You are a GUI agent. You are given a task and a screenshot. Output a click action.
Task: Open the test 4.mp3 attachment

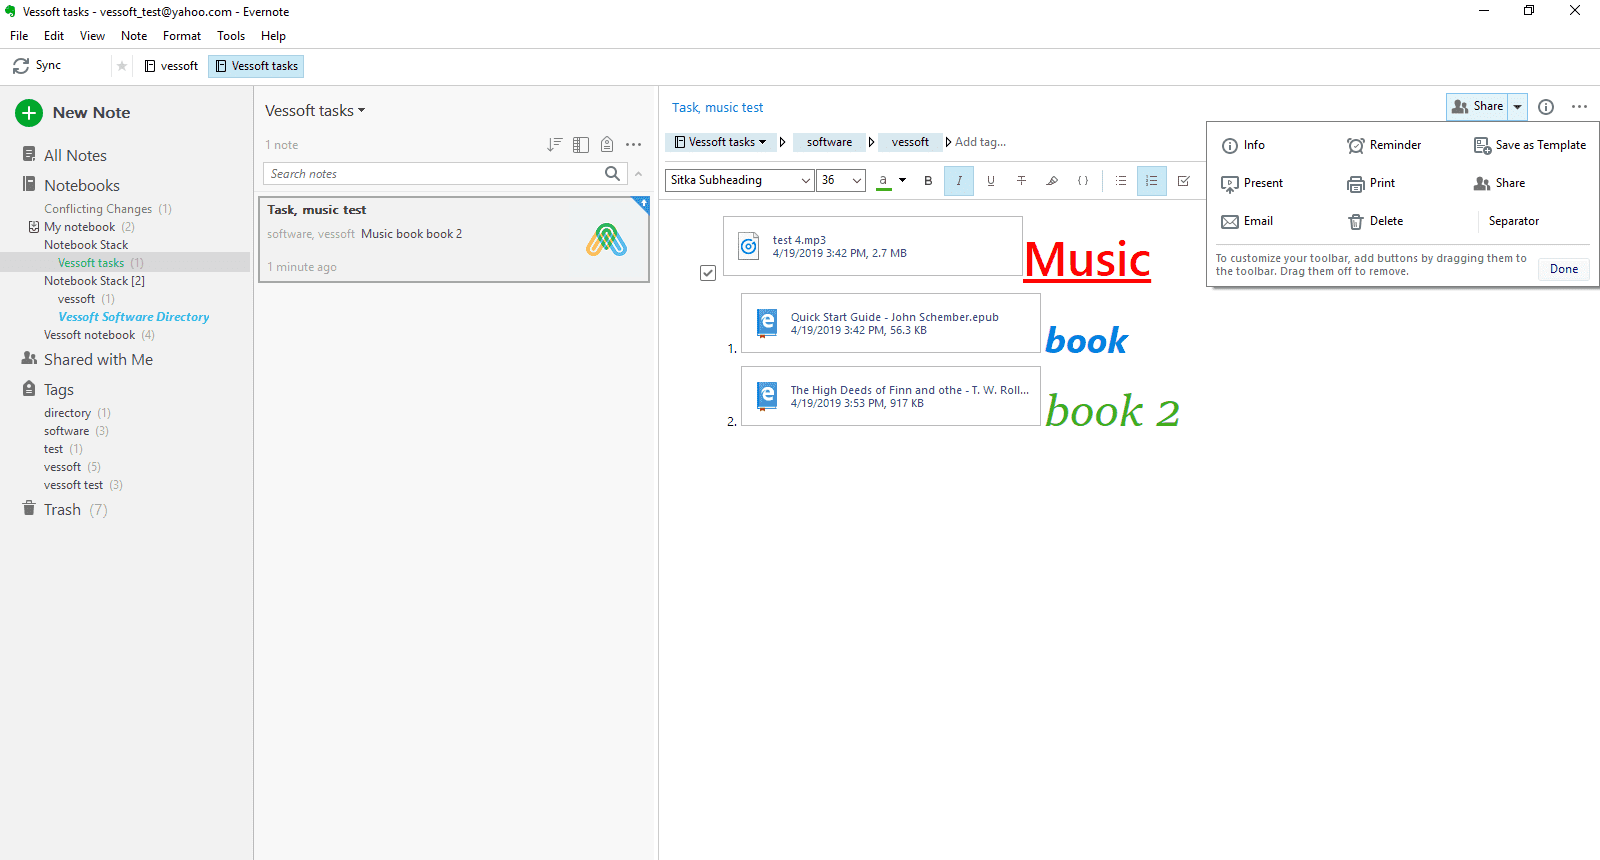[873, 246]
